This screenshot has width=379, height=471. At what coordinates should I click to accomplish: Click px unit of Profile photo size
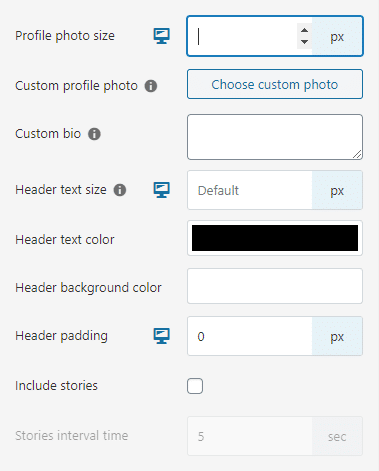[337, 36]
